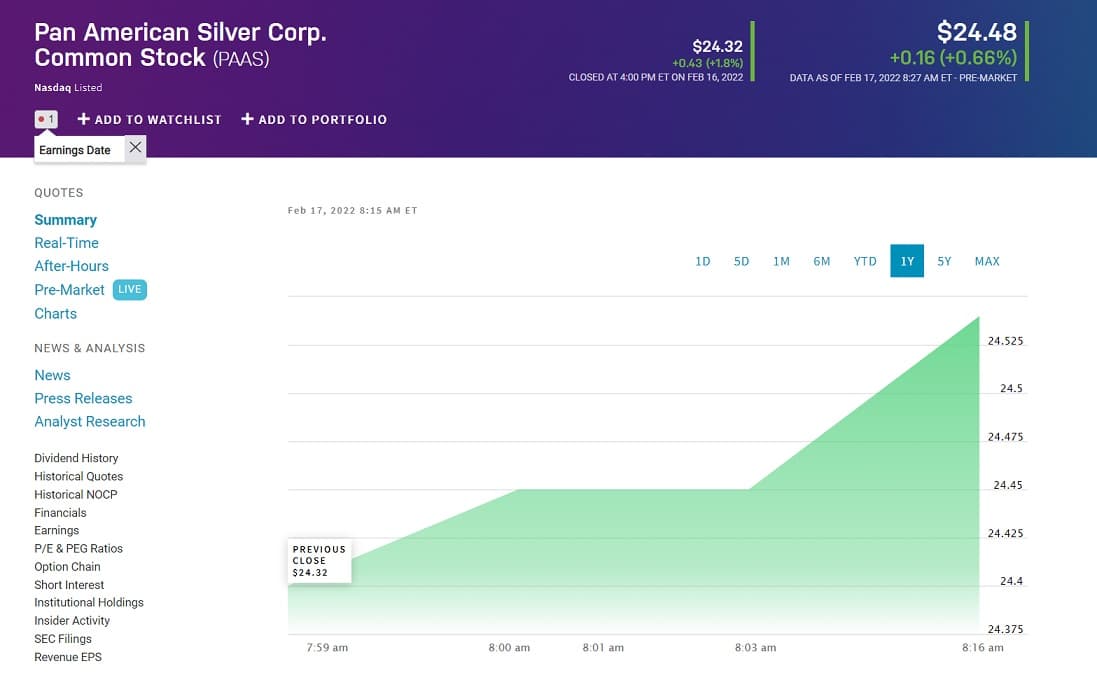
Task: Add PAAS to watchlist
Action: pyautogui.click(x=149, y=120)
